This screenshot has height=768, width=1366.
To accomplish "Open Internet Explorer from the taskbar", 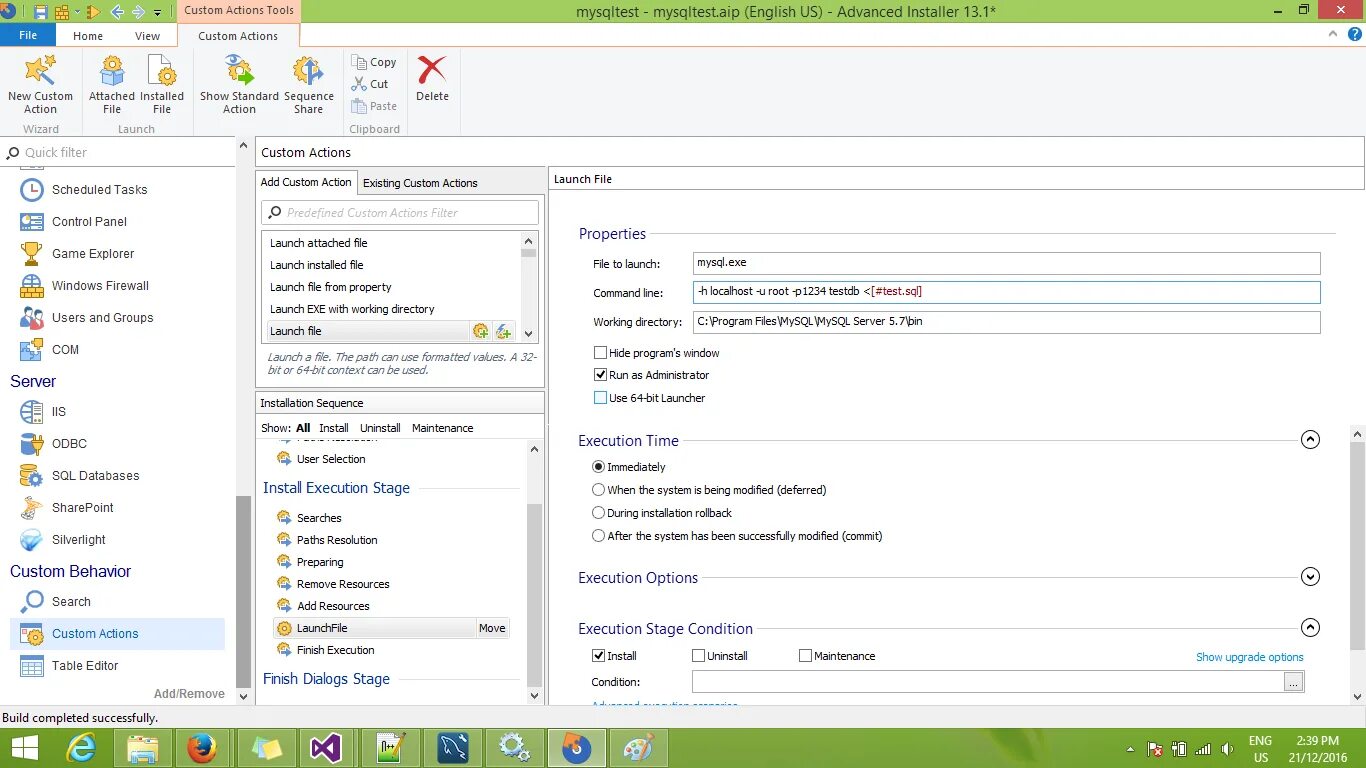I will 80,748.
